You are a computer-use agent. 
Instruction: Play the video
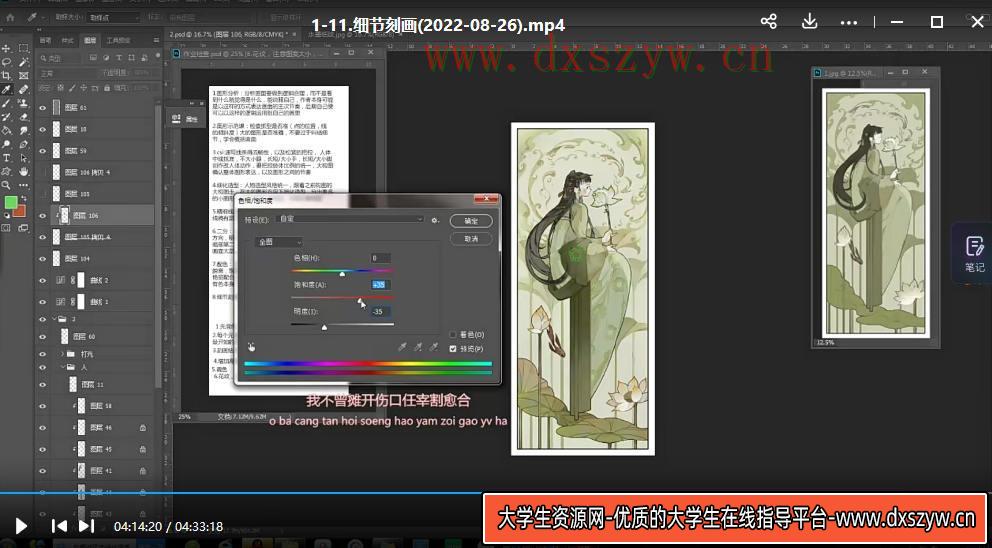tap(21, 526)
